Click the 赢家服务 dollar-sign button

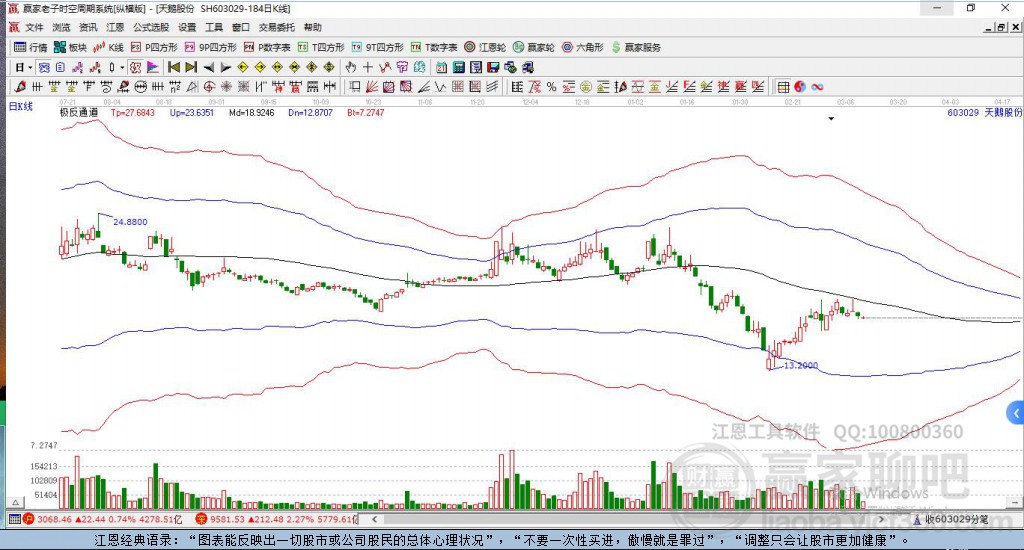tap(636, 47)
